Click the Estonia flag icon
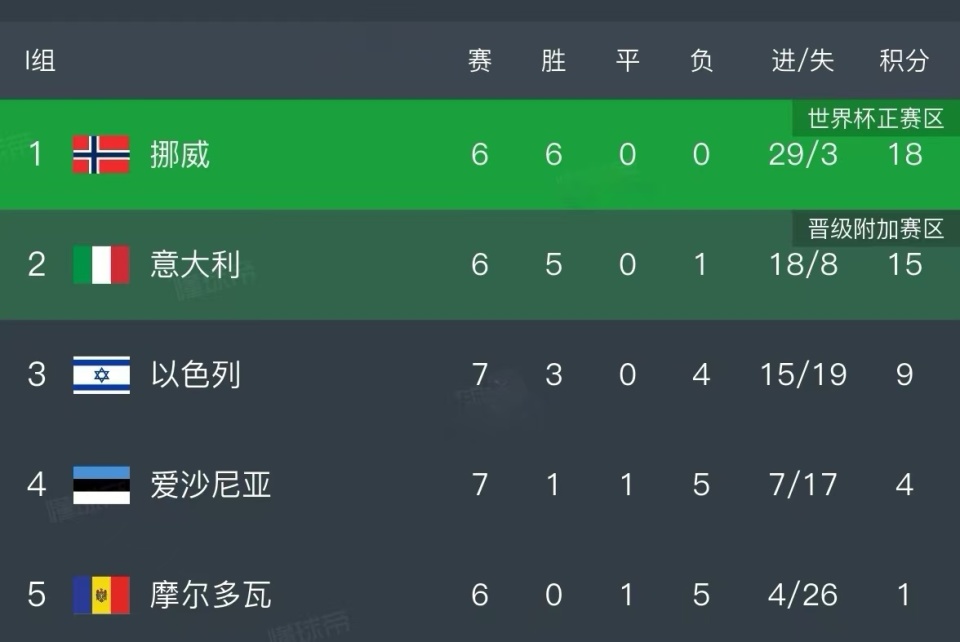 [101, 485]
